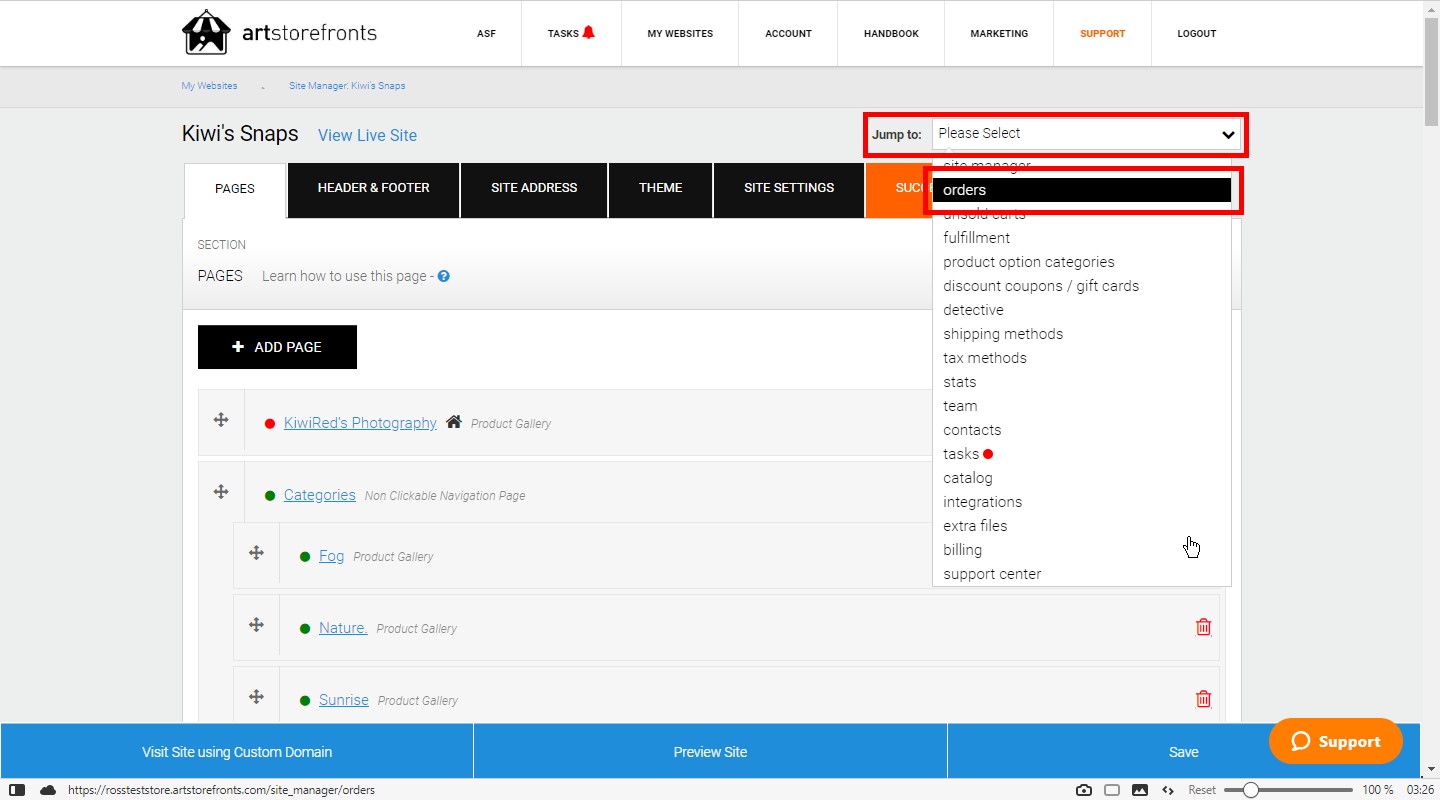Open the Support chat bubble
The image size is (1440, 800).
click(1335, 741)
